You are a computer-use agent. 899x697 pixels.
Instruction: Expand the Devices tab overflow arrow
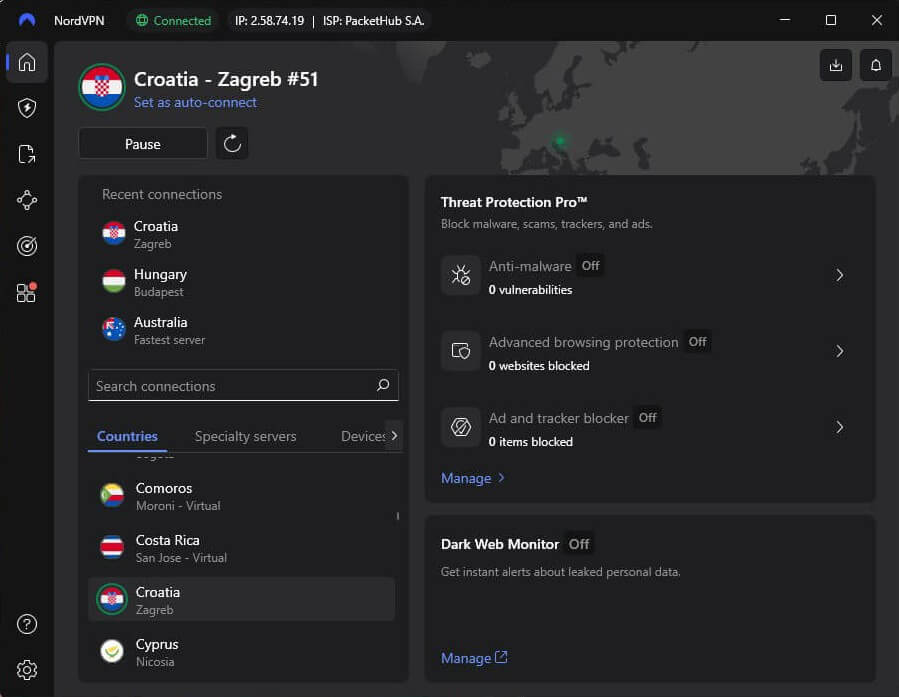tap(394, 436)
